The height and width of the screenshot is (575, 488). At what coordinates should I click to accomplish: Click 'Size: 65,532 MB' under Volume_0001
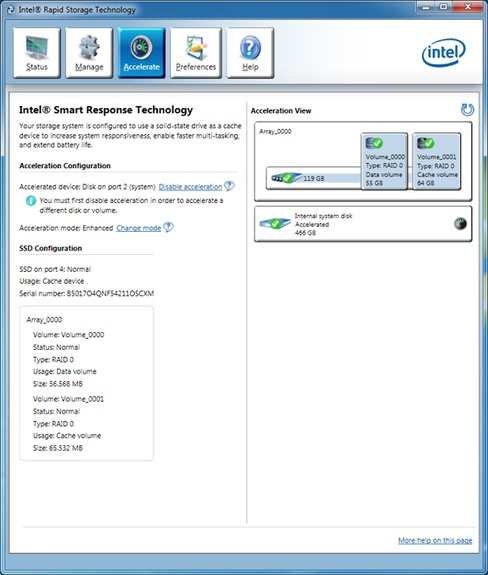(x=58, y=448)
